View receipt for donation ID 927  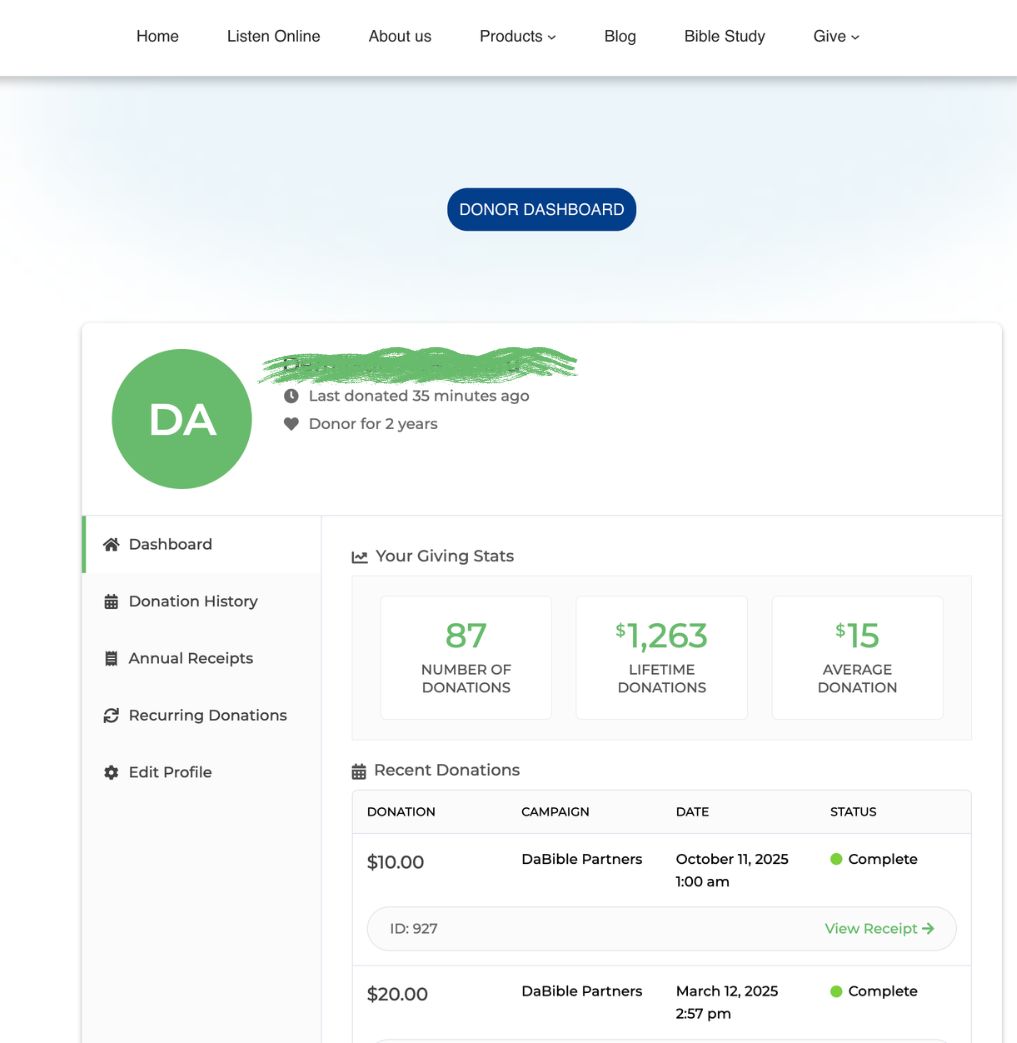(x=879, y=929)
